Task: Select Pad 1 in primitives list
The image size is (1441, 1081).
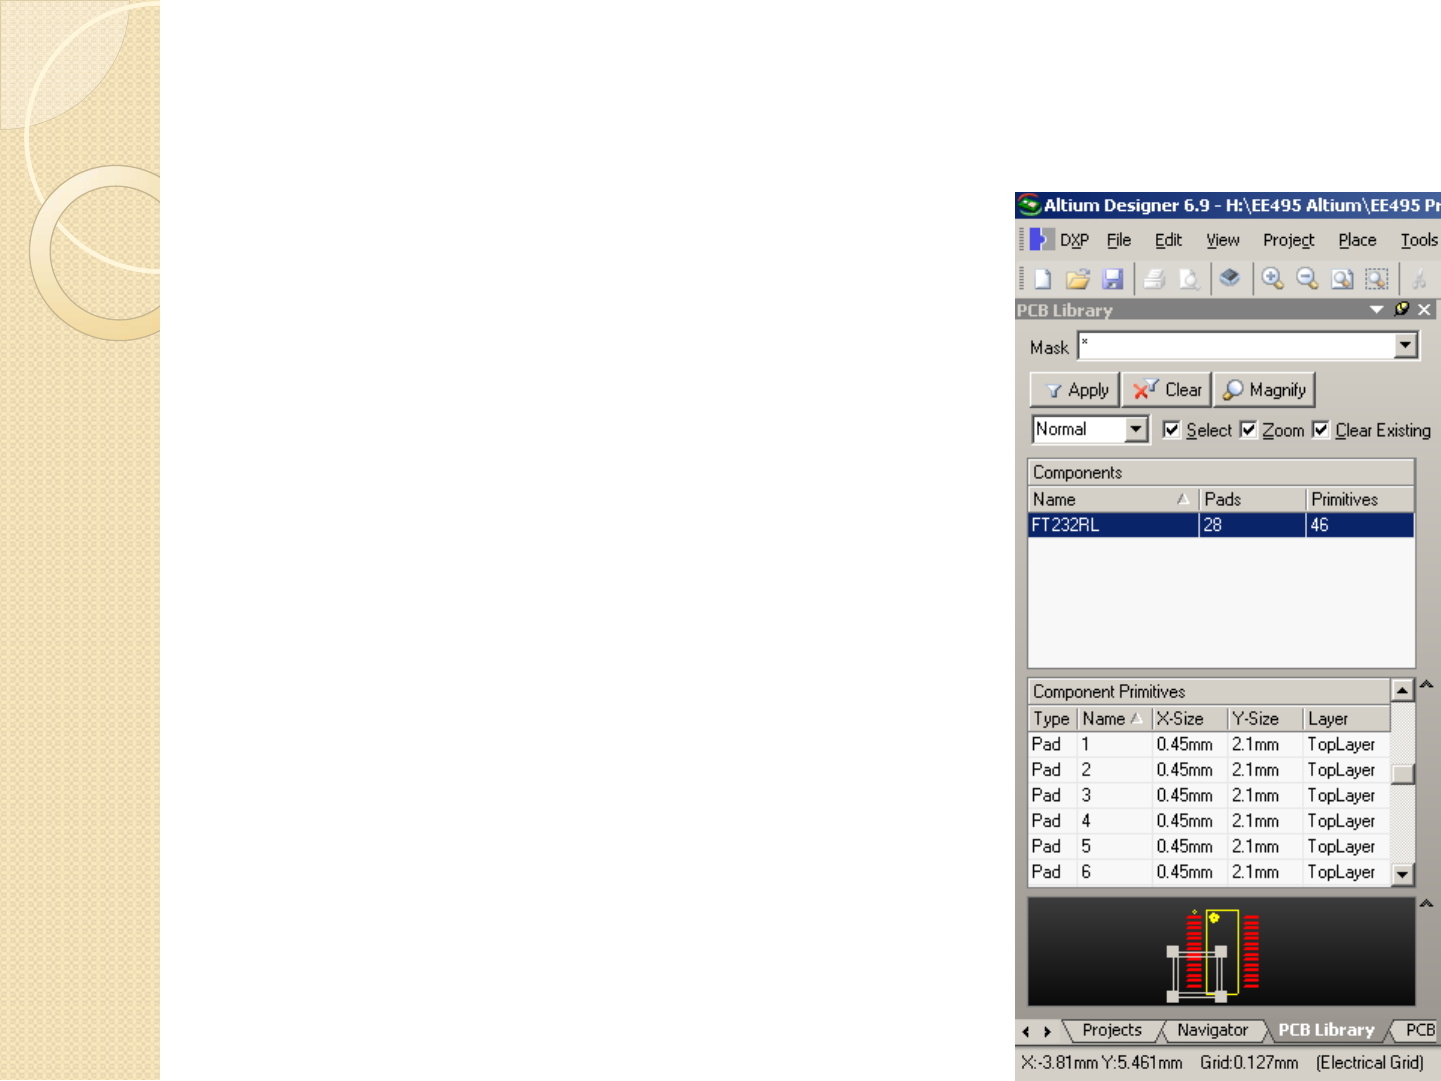Action: 1209,744
